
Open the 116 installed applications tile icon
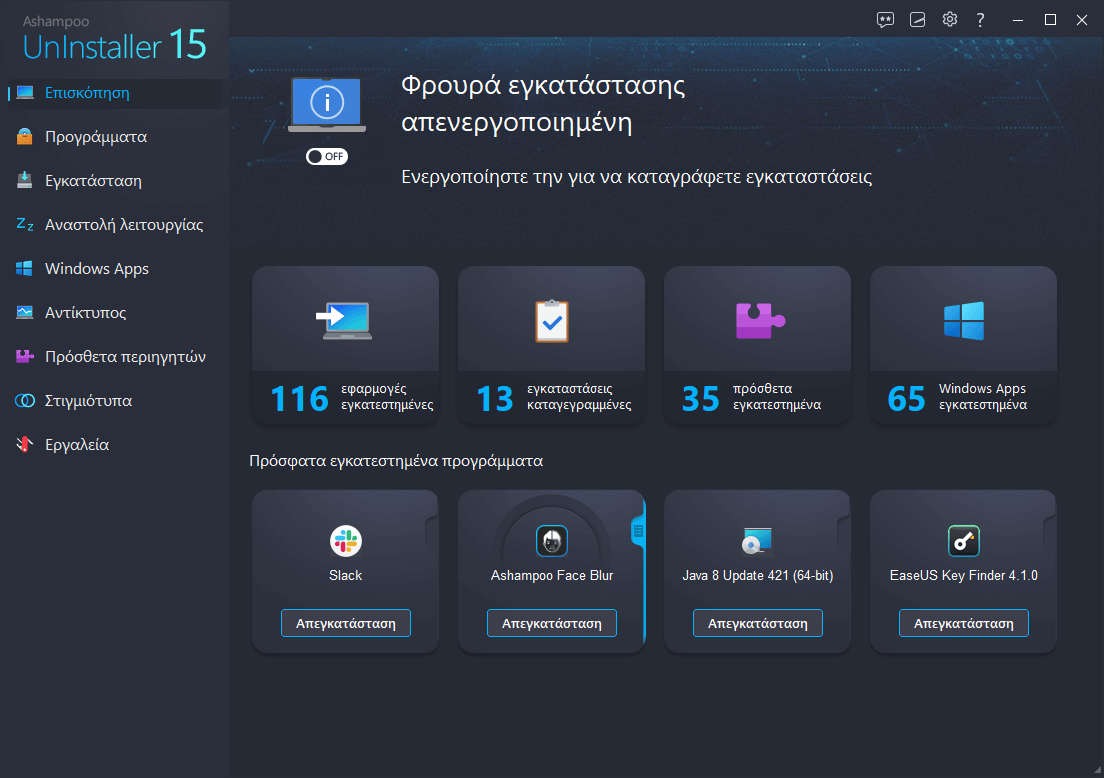tap(344, 321)
